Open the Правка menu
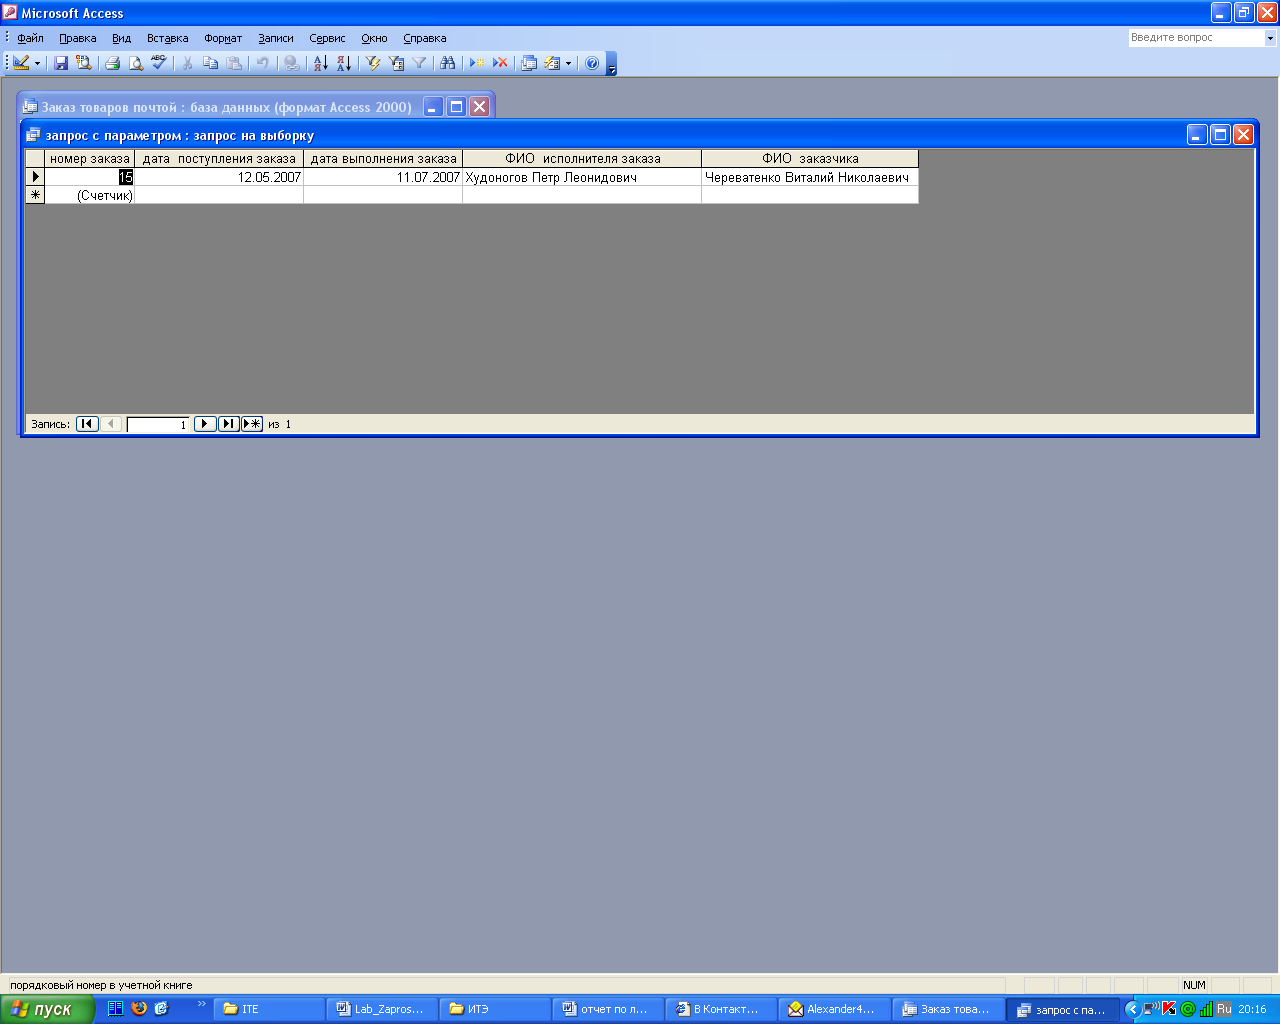This screenshot has height=1024, width=1280. tap(77, 38)
